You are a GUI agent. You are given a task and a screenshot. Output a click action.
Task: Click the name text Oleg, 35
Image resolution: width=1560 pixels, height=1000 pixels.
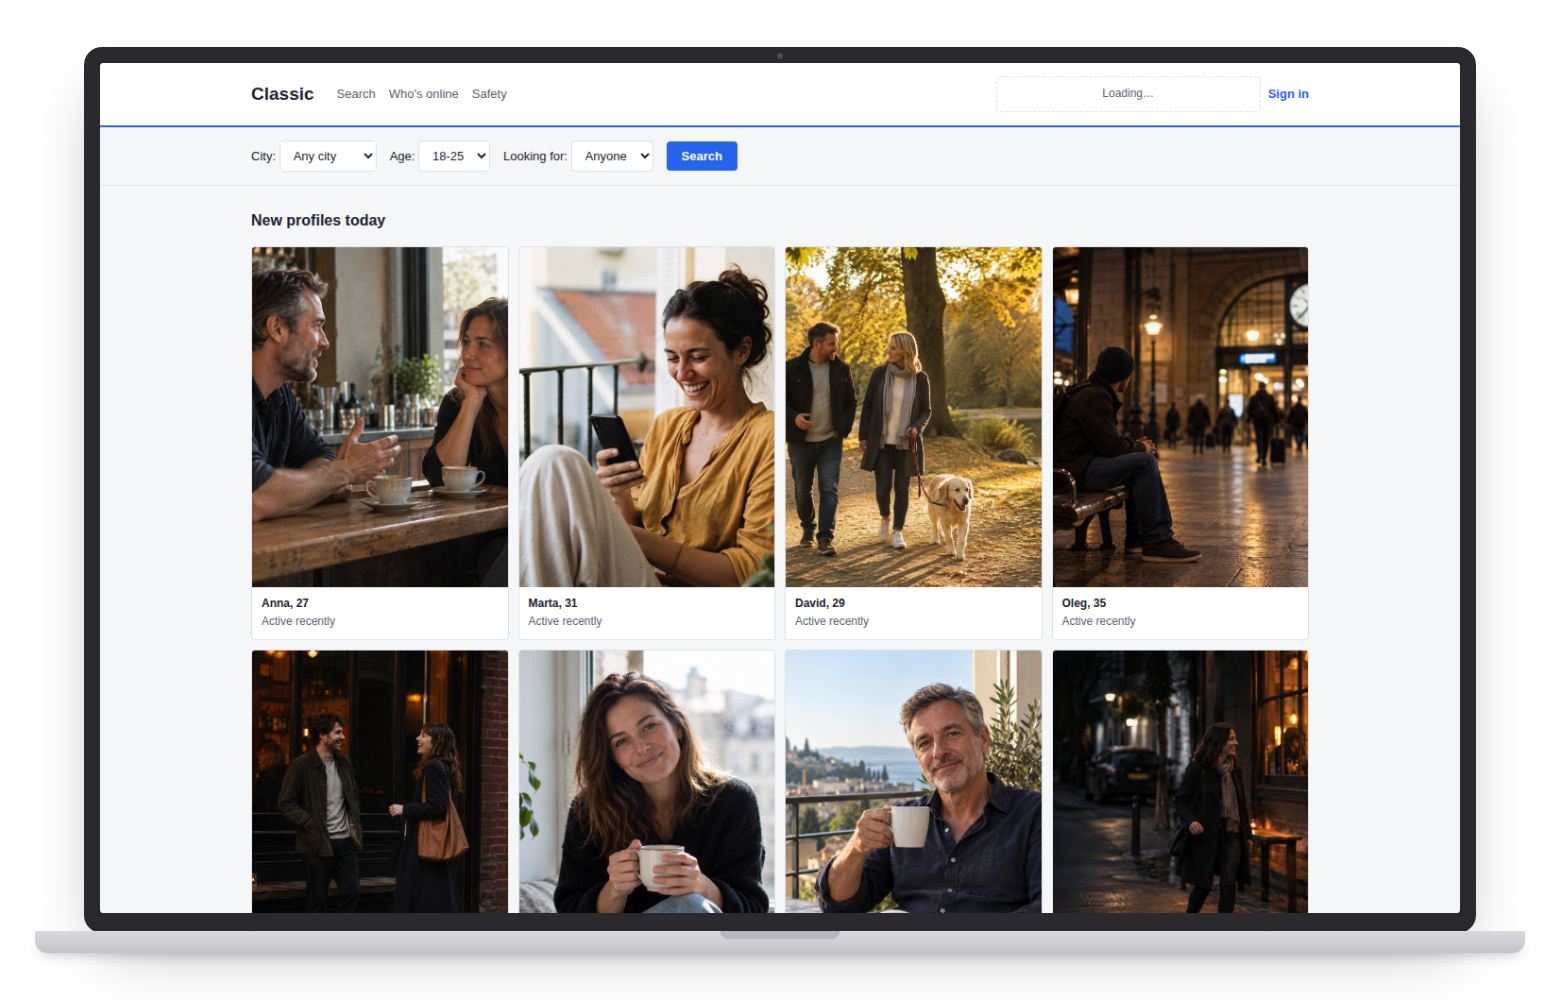tap(1084, 603)
